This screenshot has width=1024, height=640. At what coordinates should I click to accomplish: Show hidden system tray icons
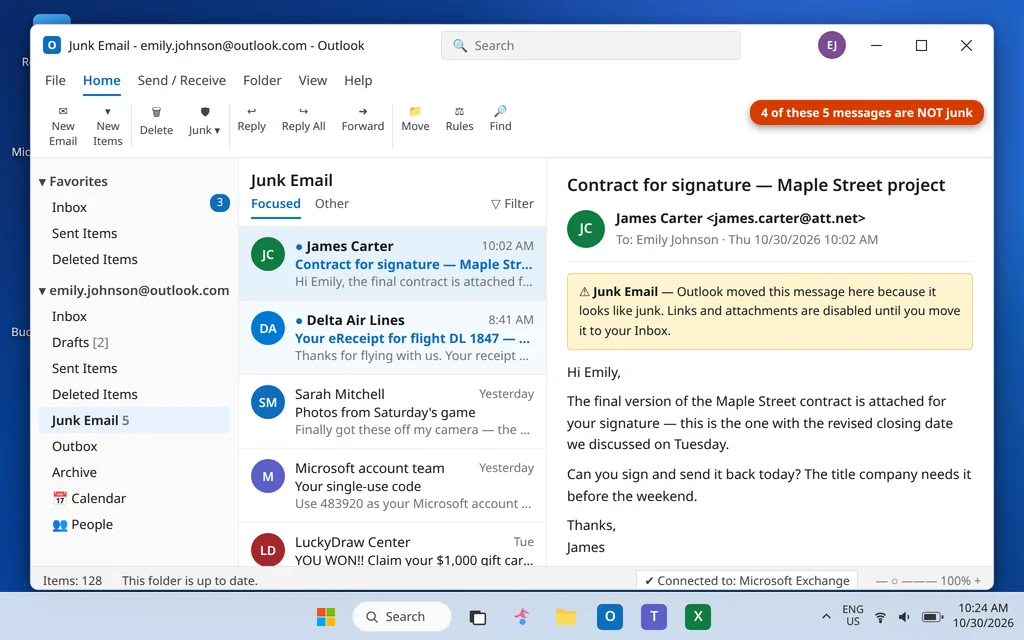point(826,616)
